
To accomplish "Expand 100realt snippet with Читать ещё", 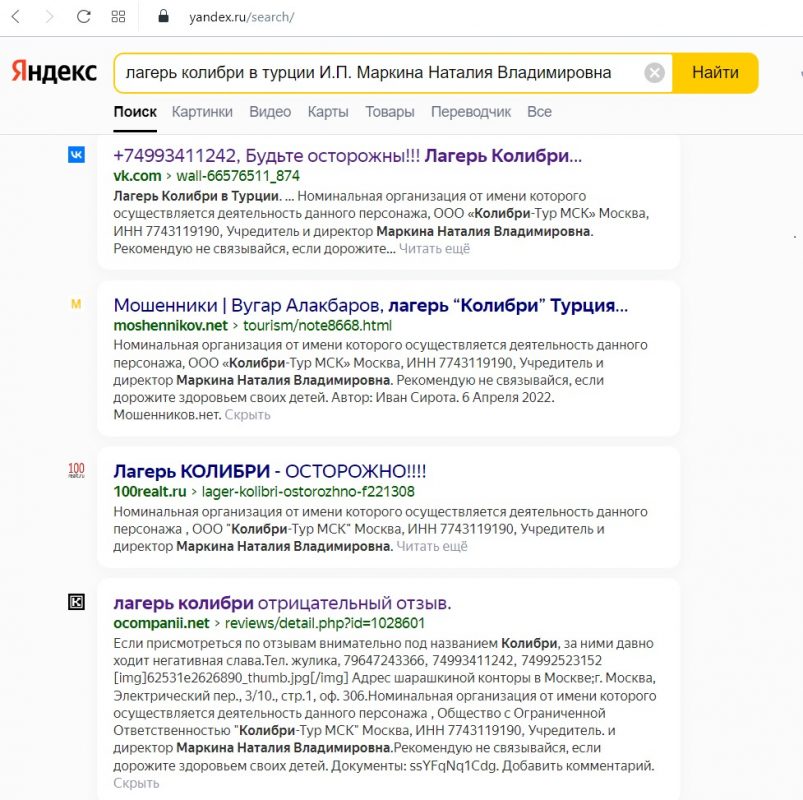I will [432, 546].
